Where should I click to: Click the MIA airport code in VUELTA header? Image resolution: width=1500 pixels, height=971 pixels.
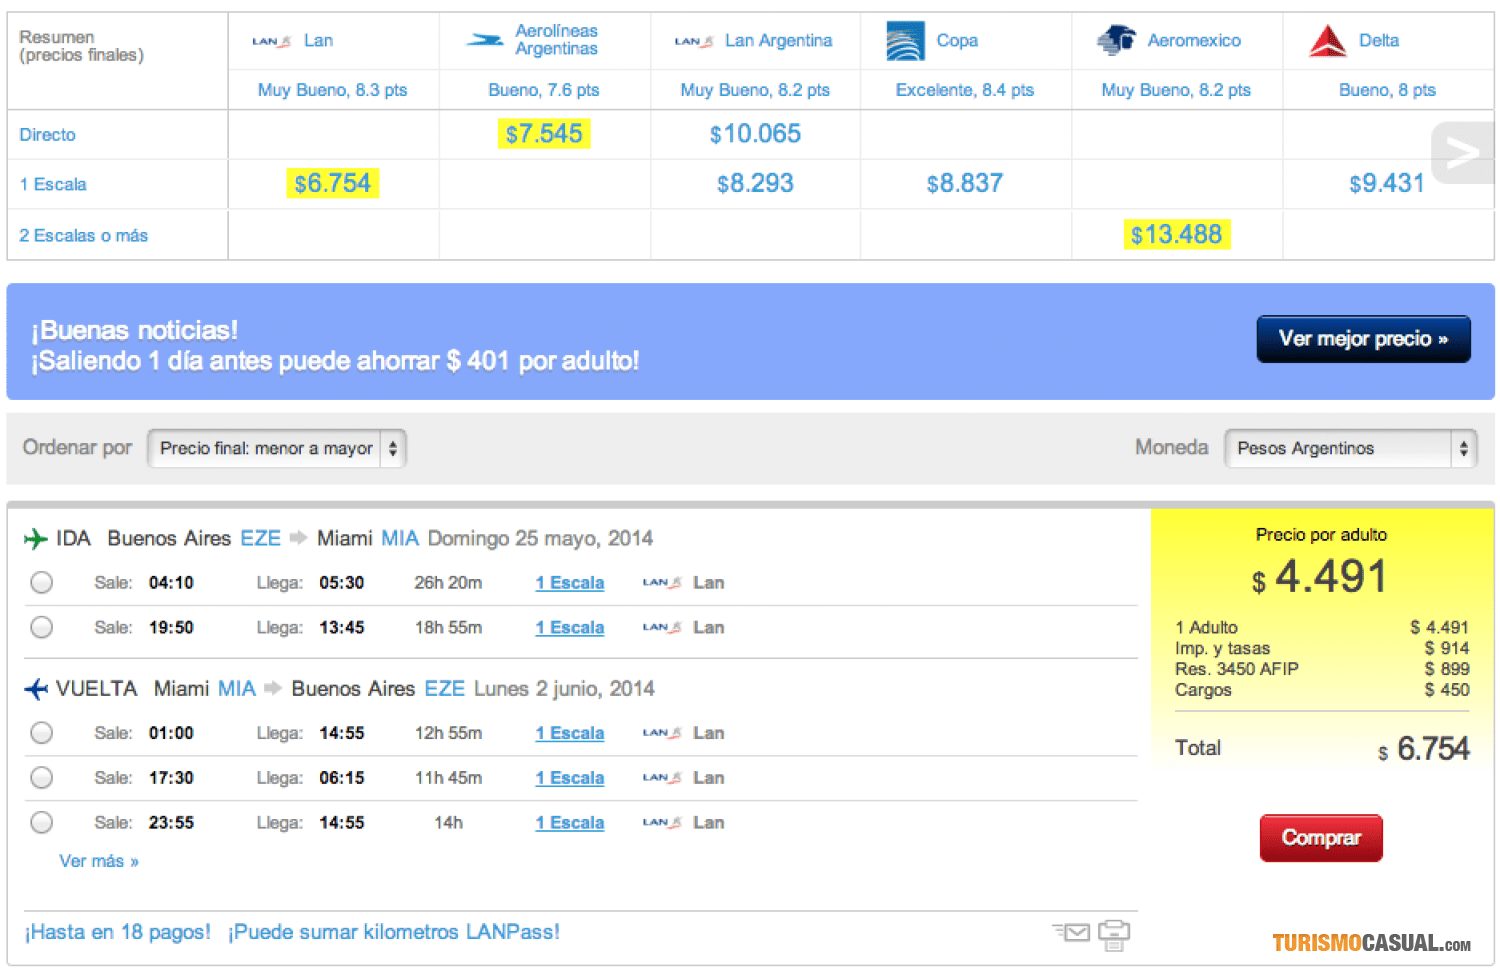(x=237, y=689)
